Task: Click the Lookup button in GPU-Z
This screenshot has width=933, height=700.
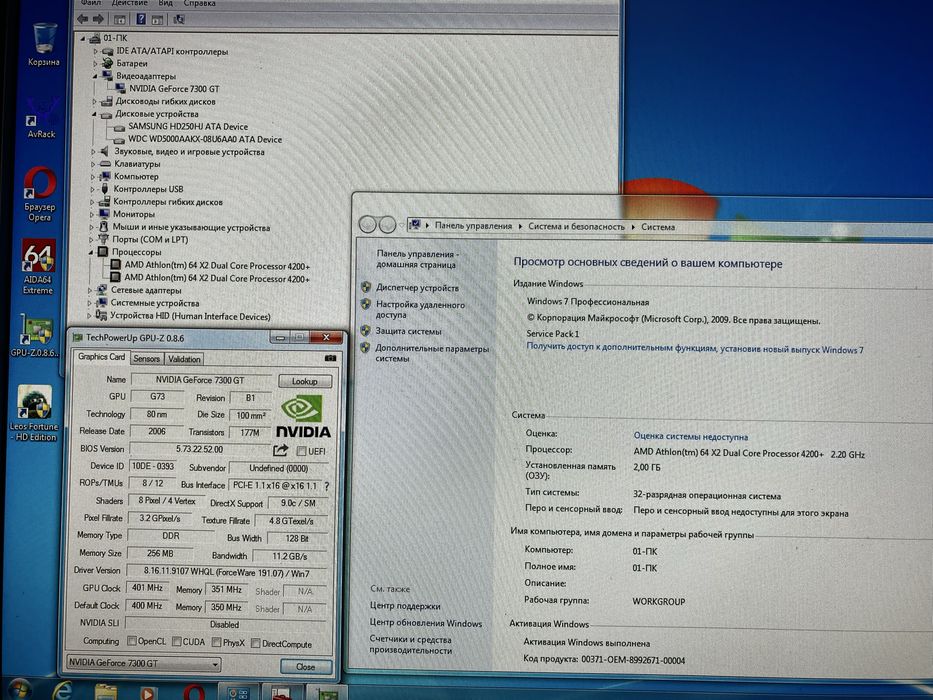Action: pyautogui.click(x=305, y=381)
